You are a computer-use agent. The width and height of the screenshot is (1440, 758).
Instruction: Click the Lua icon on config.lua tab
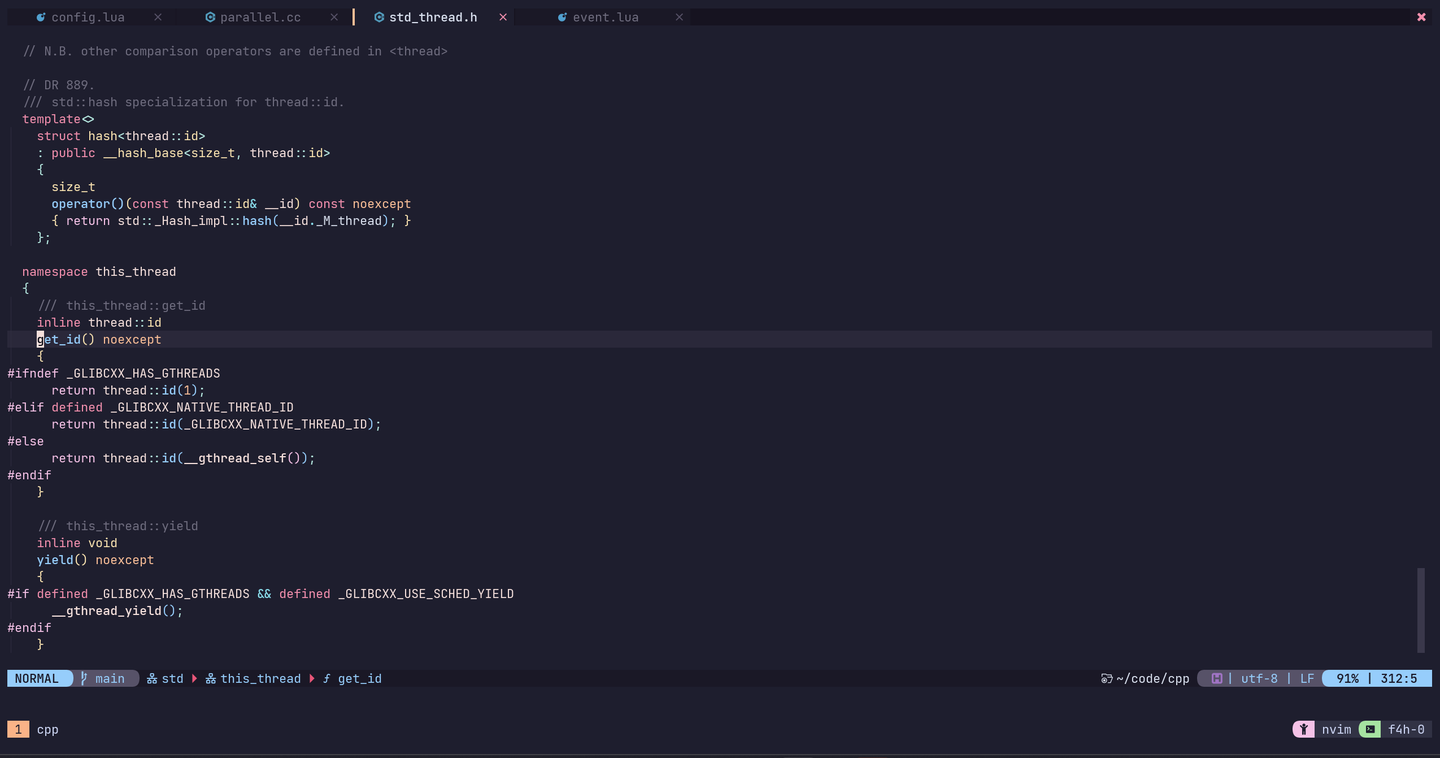click(x=40, y=18)
